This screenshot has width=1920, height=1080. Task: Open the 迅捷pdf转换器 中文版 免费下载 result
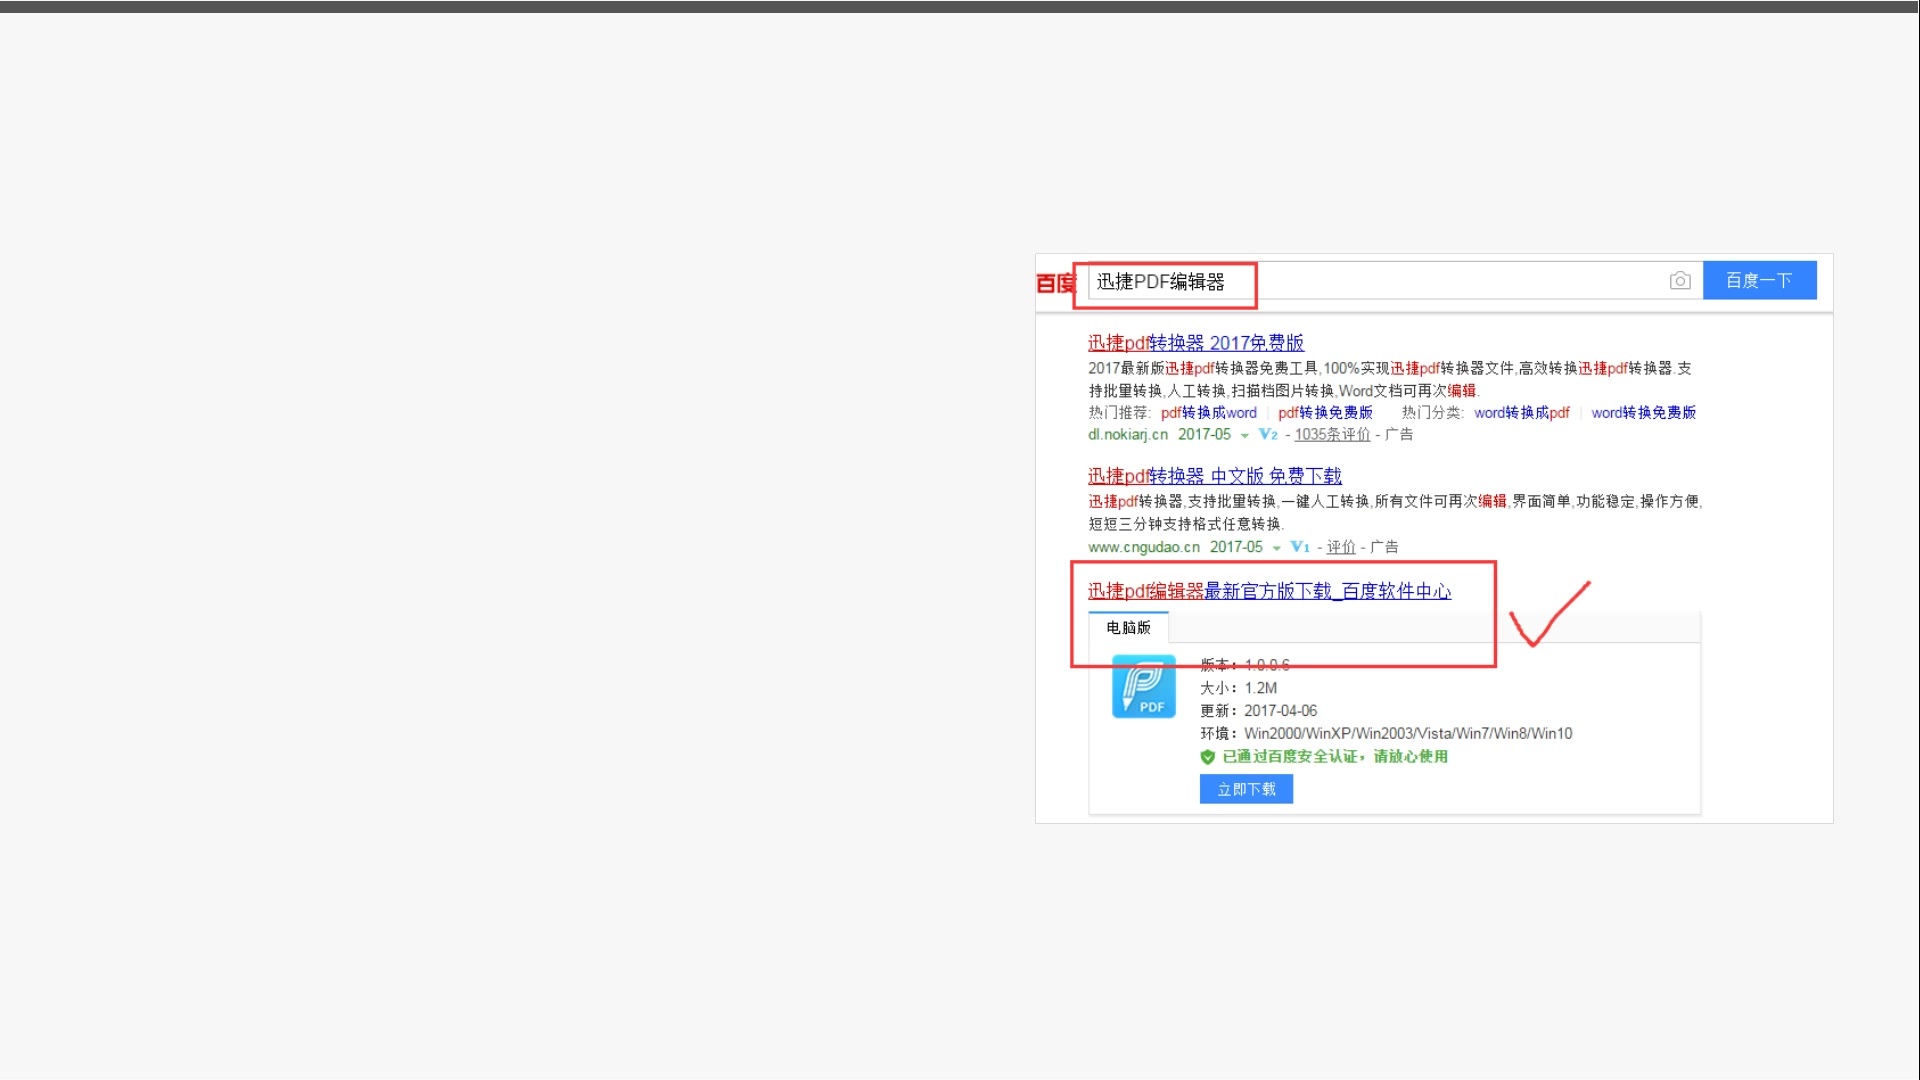click(1215, 476)
